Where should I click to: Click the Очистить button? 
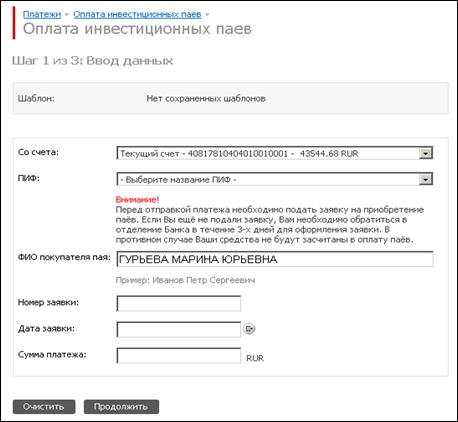pos(44,407)
